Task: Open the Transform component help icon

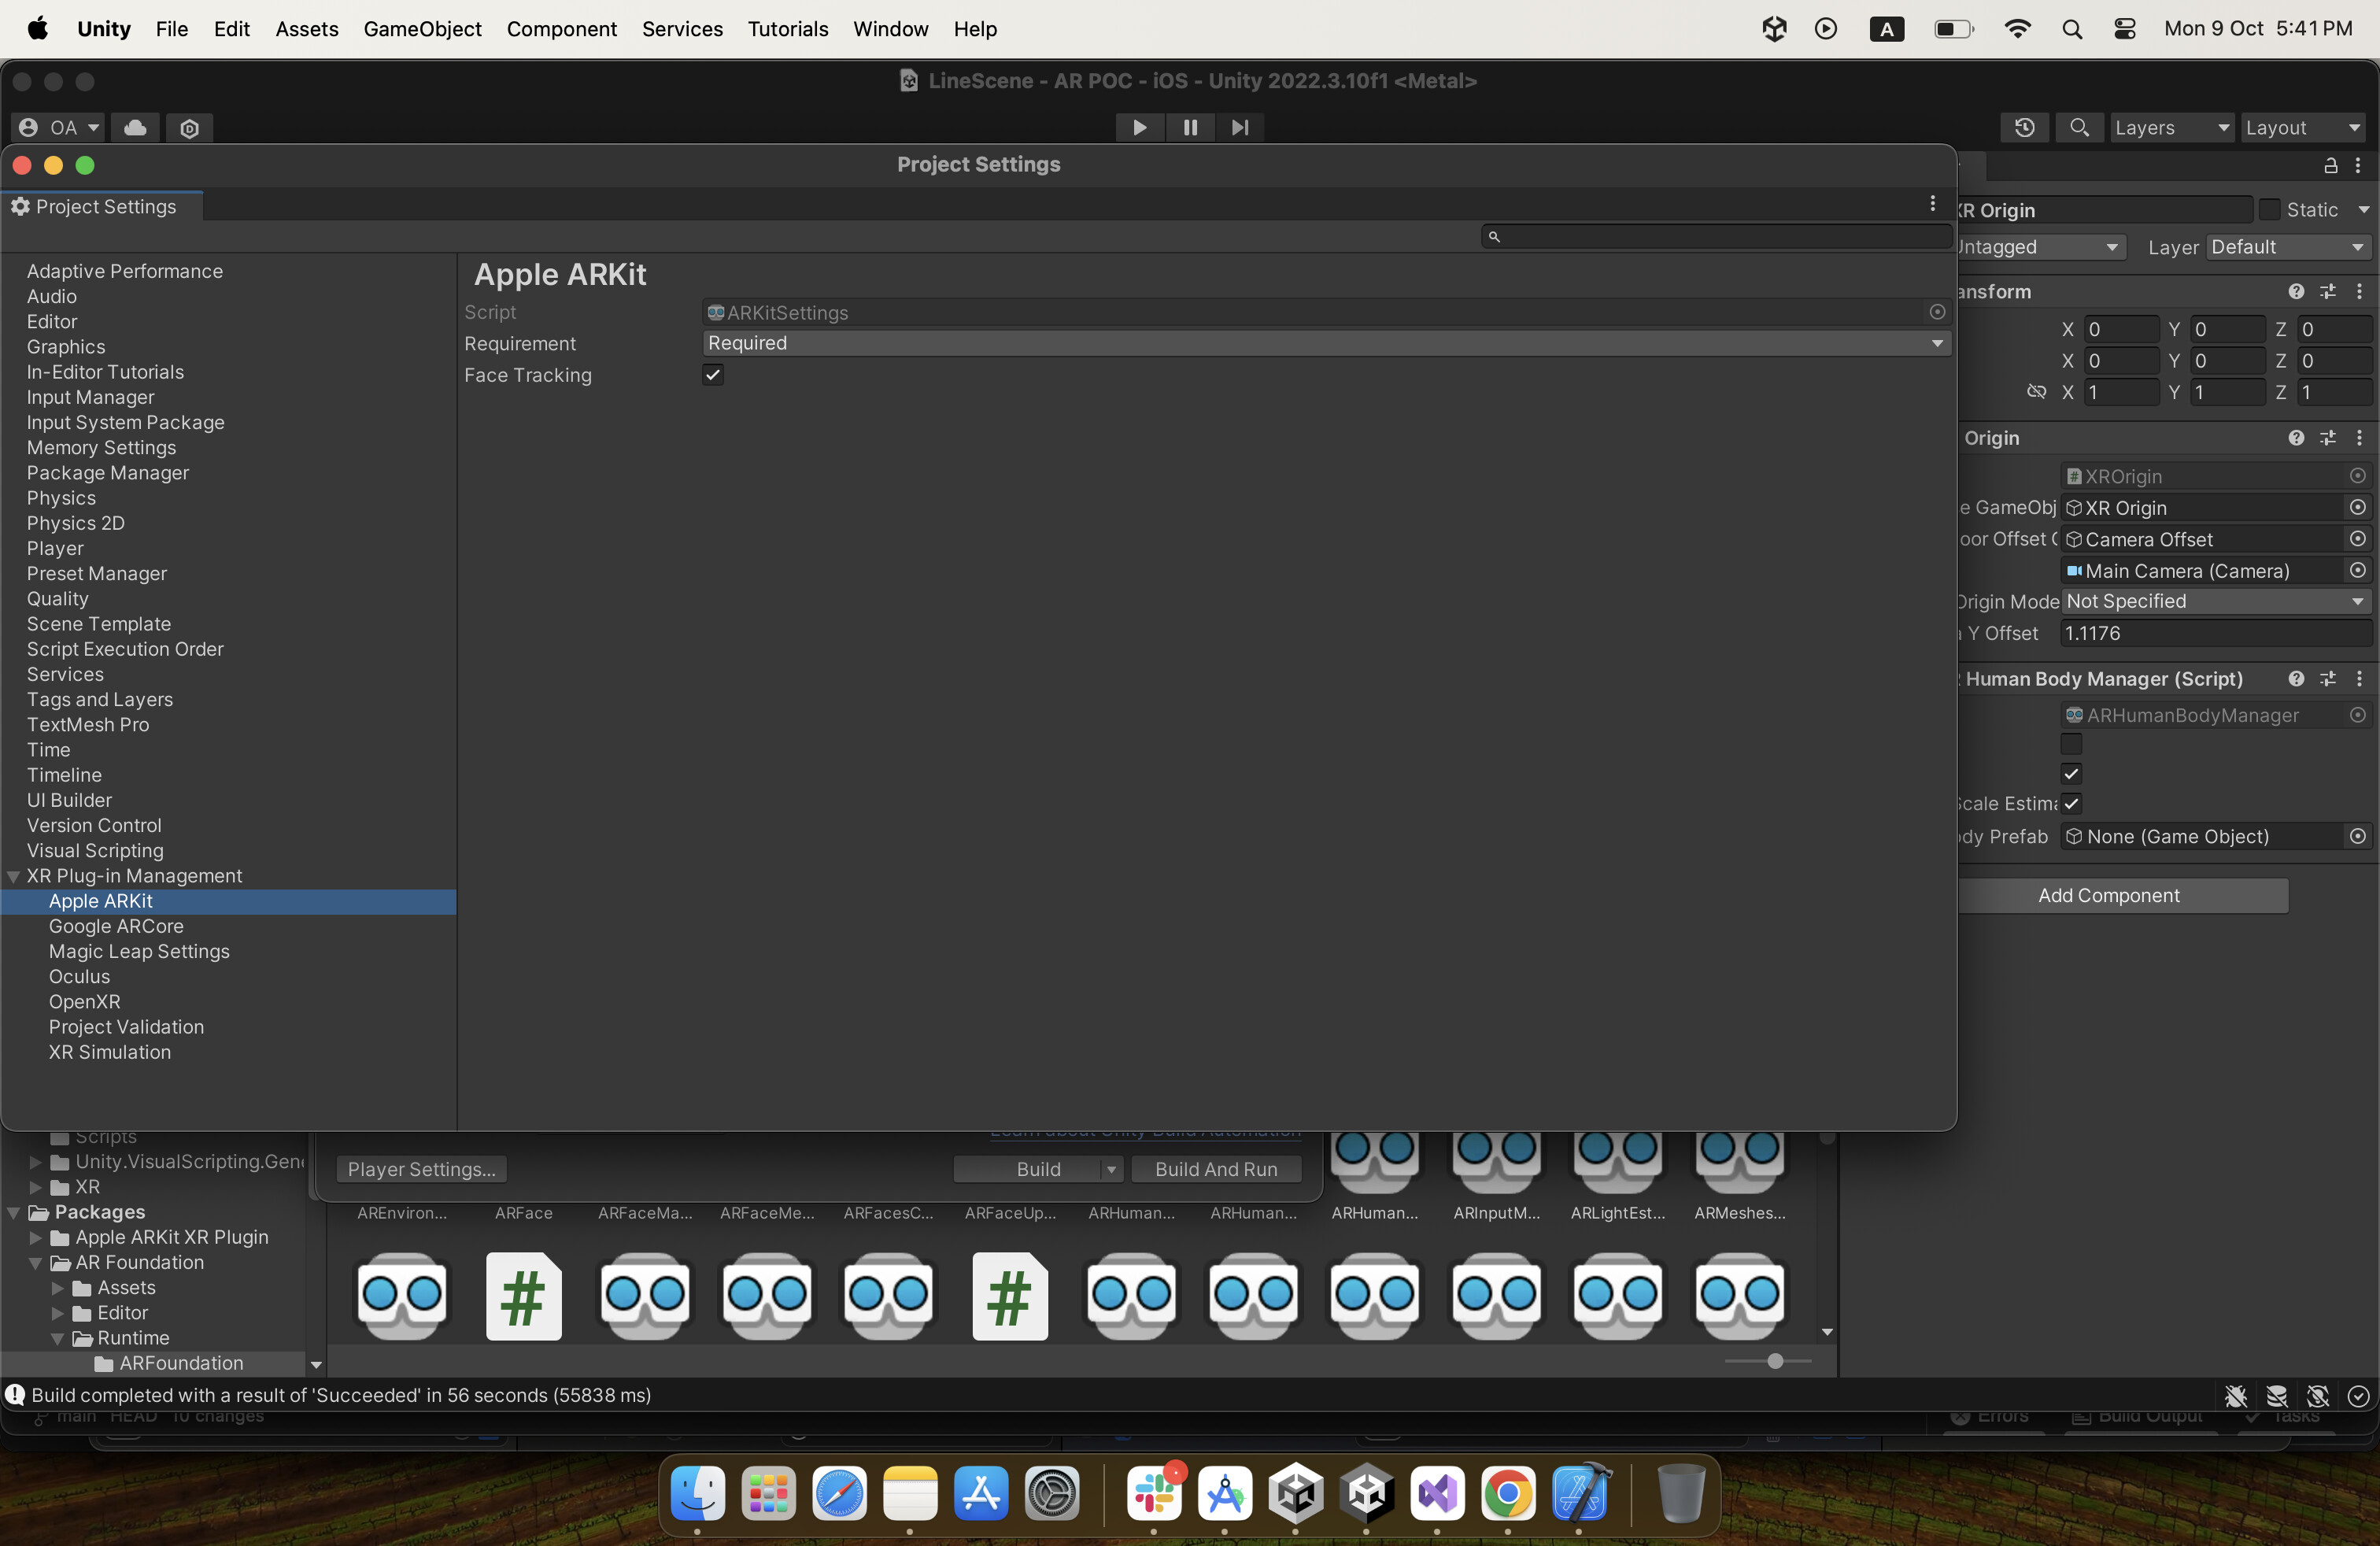Action: pyautogui.click(x=2296, y=291)
